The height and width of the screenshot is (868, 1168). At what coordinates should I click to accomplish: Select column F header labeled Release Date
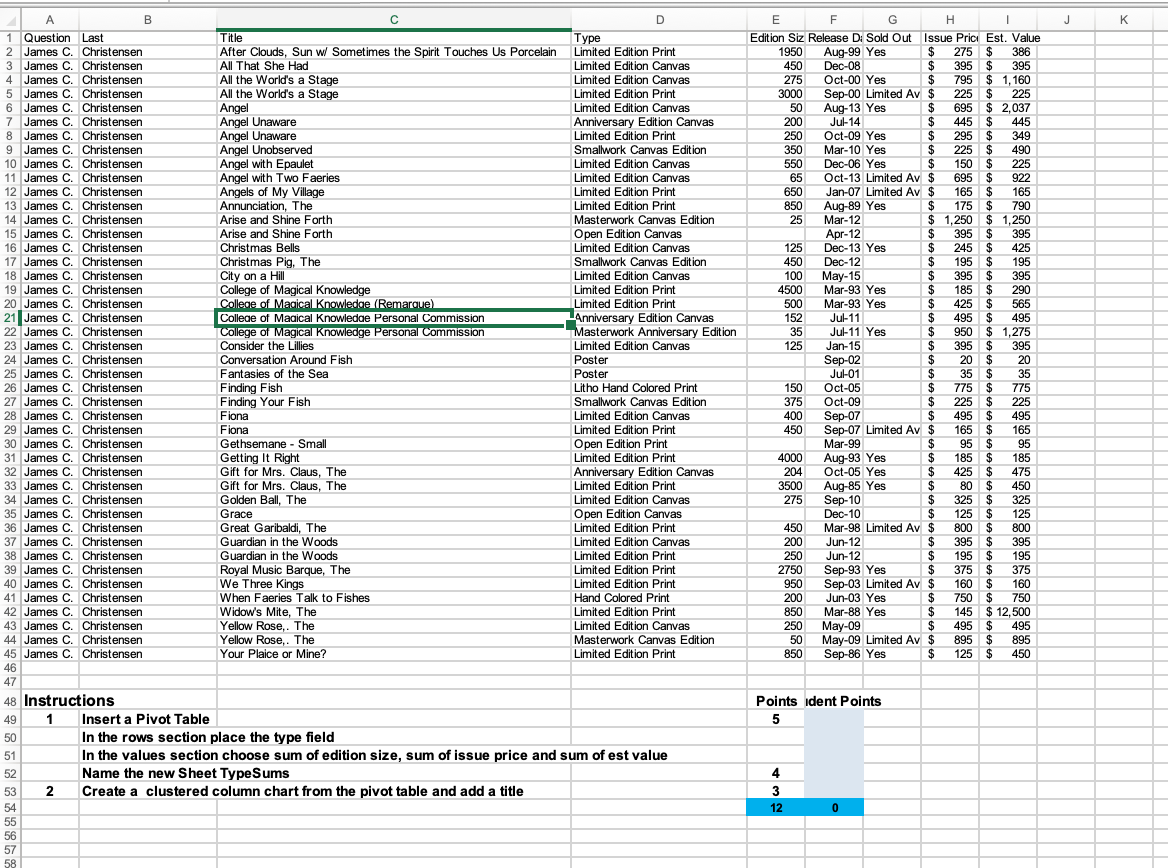pyautogui.click(x=834, y=19)
